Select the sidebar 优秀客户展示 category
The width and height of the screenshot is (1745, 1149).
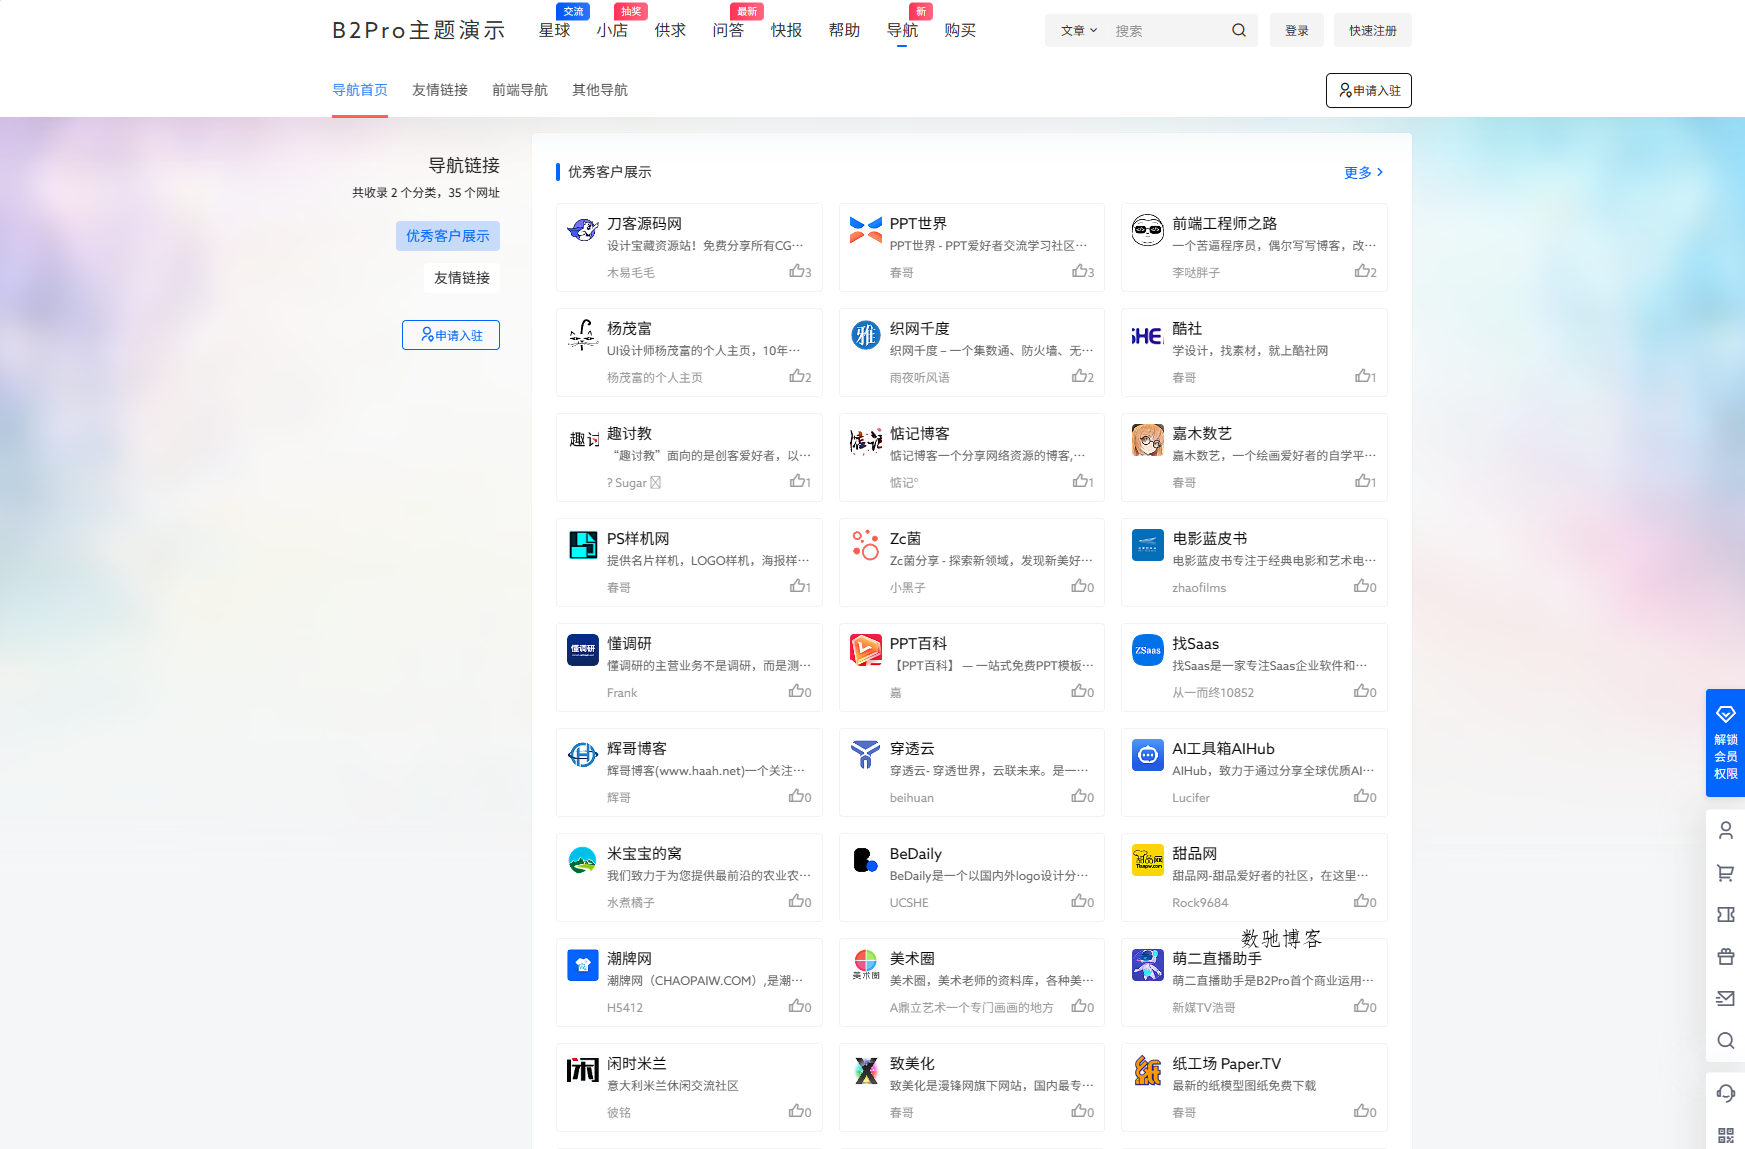[448, 236]
